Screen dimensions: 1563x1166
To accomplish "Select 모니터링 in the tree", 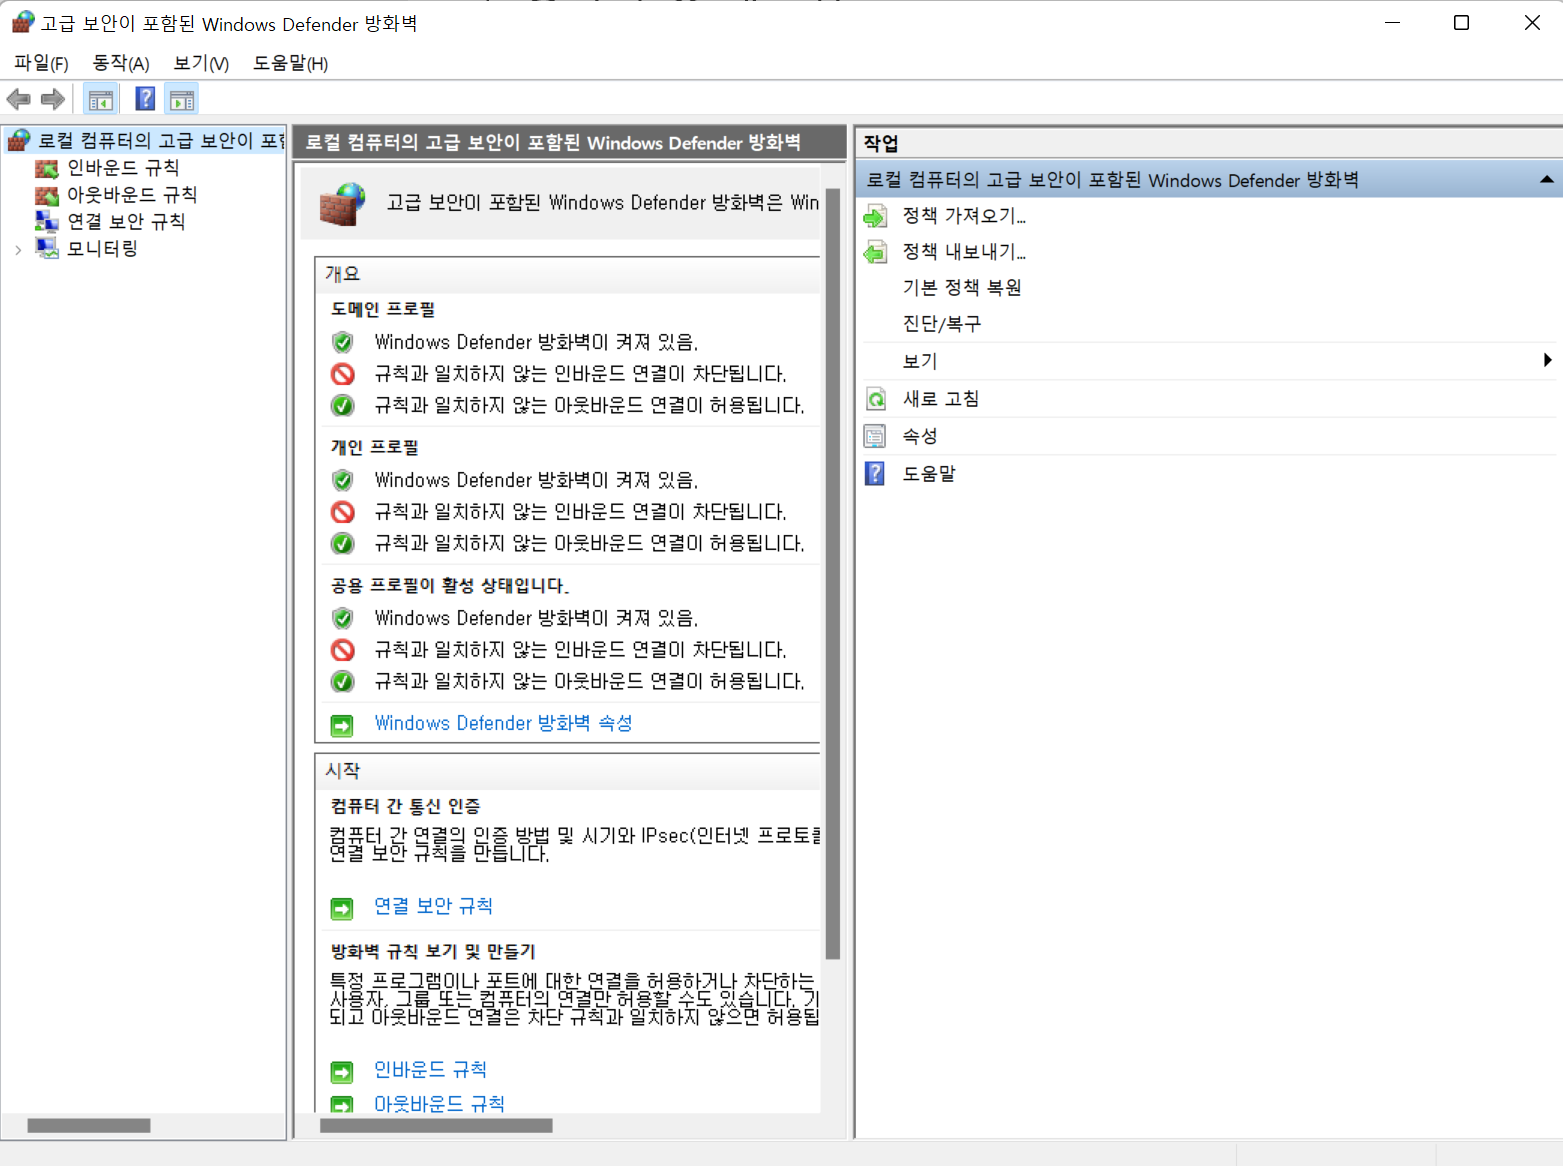I will (102, 248).
